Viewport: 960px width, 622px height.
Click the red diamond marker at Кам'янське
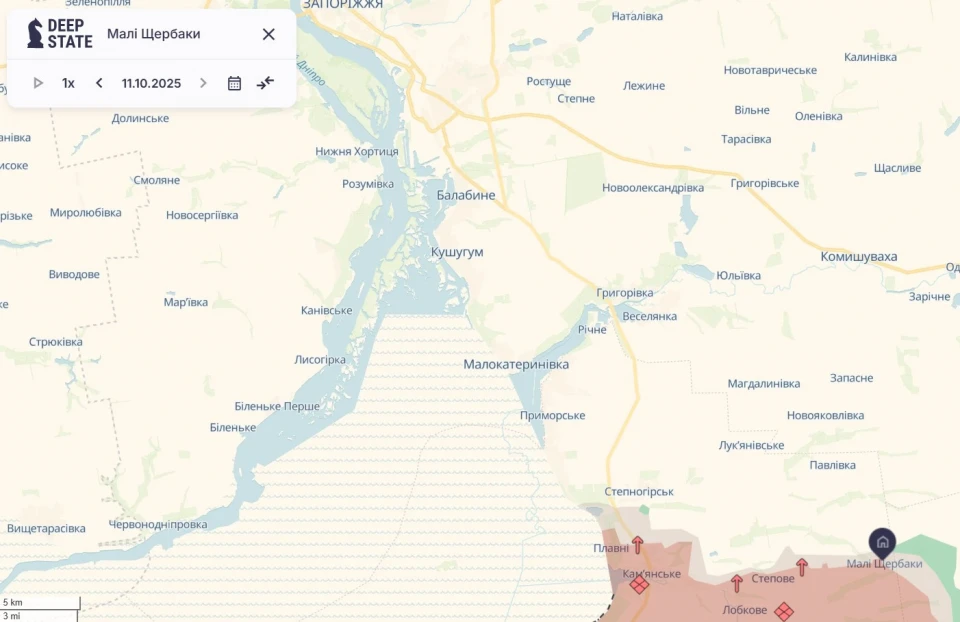point(639,585)
